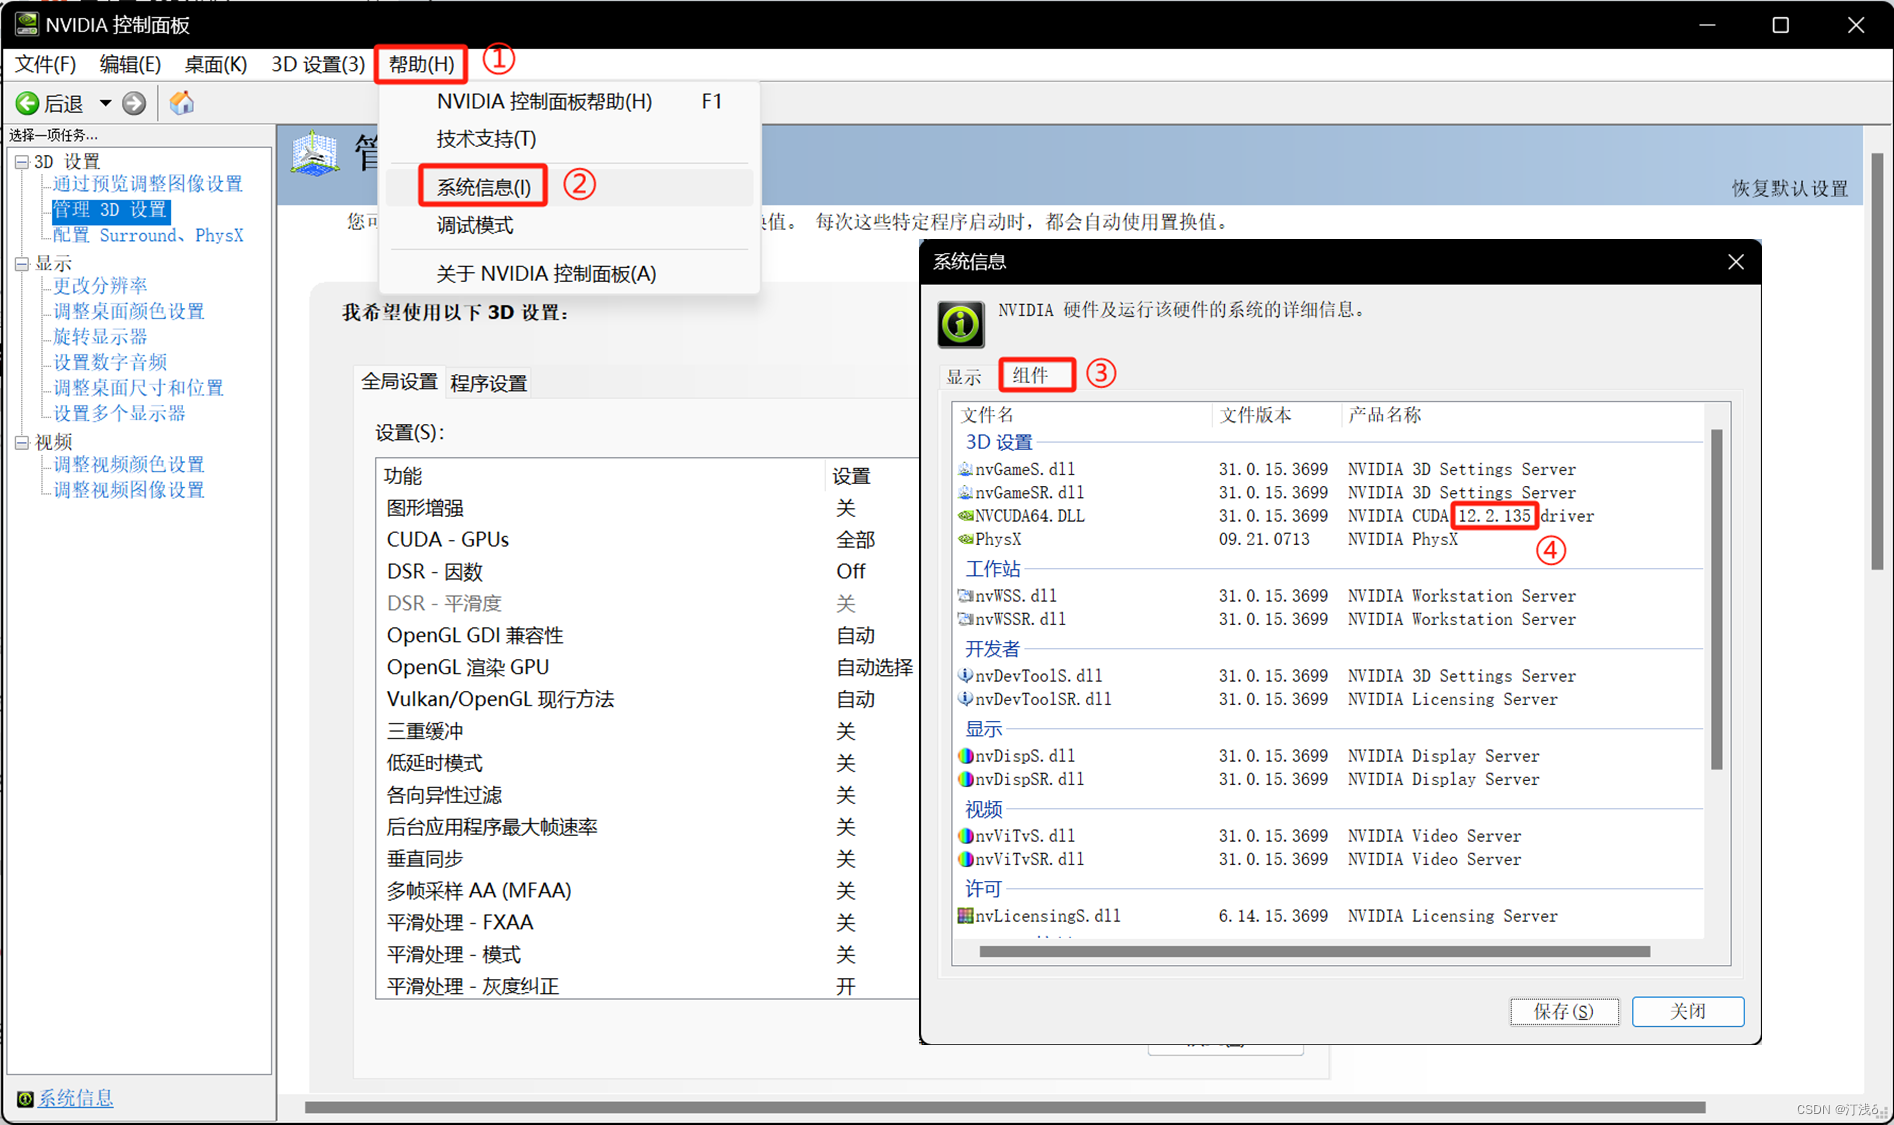1894x1125 pixels.
Task: Click the system info icon at bottom left
Action: 25,1099
